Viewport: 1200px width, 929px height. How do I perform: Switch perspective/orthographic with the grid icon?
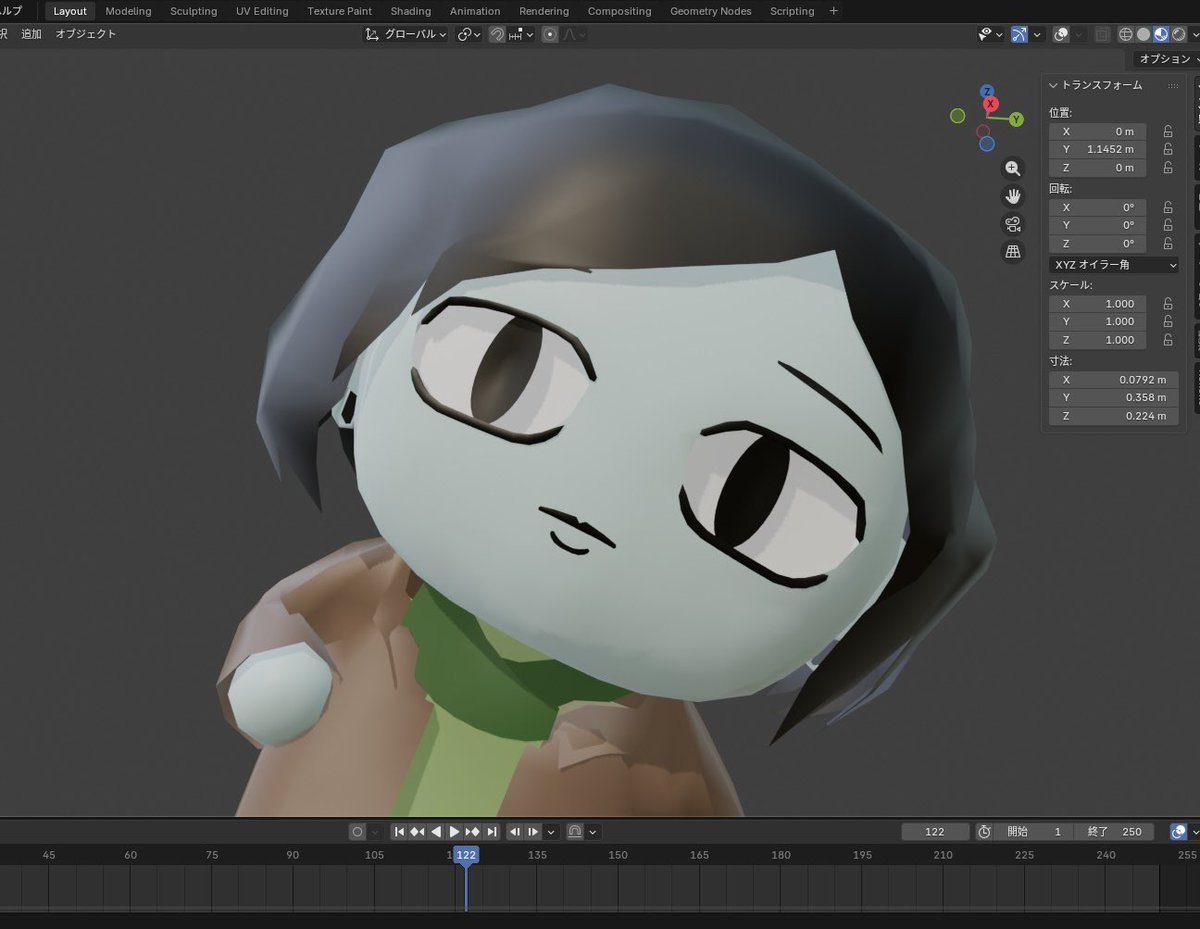tap(1013, 252)
